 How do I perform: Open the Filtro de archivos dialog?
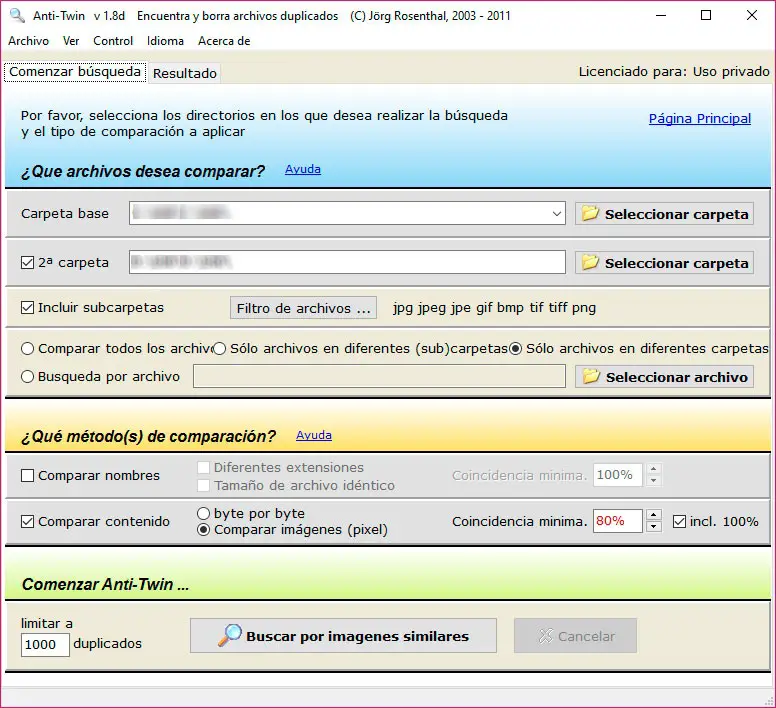coord(303,308)
